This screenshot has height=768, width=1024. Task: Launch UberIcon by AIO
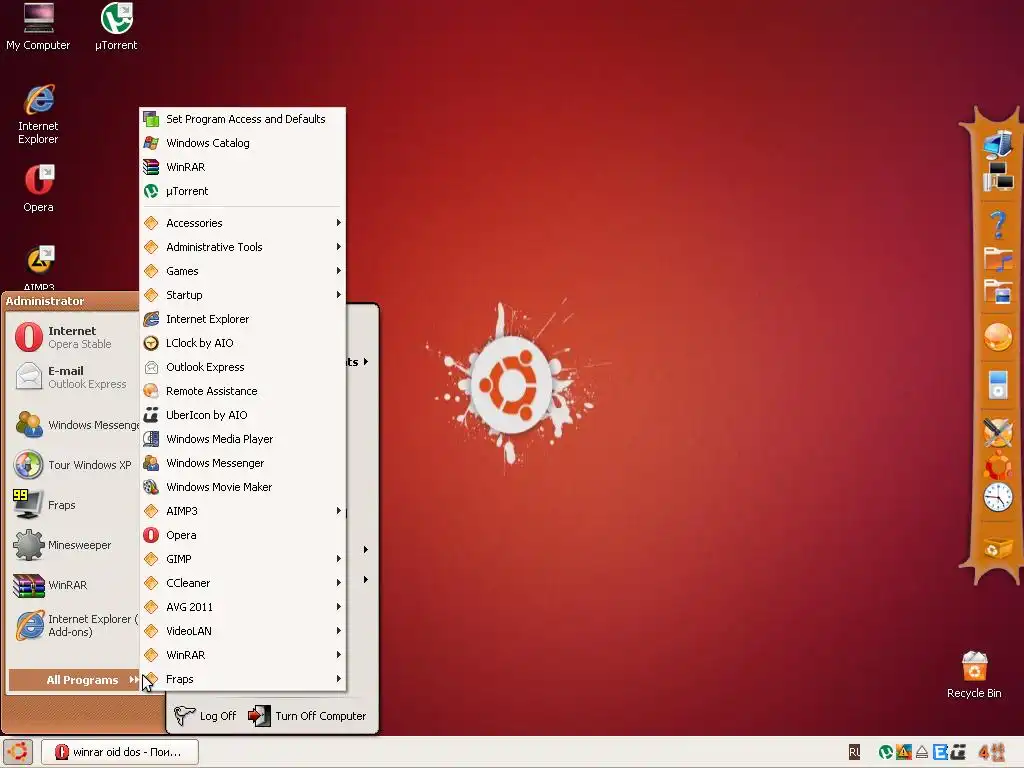[x=242, y=415]
